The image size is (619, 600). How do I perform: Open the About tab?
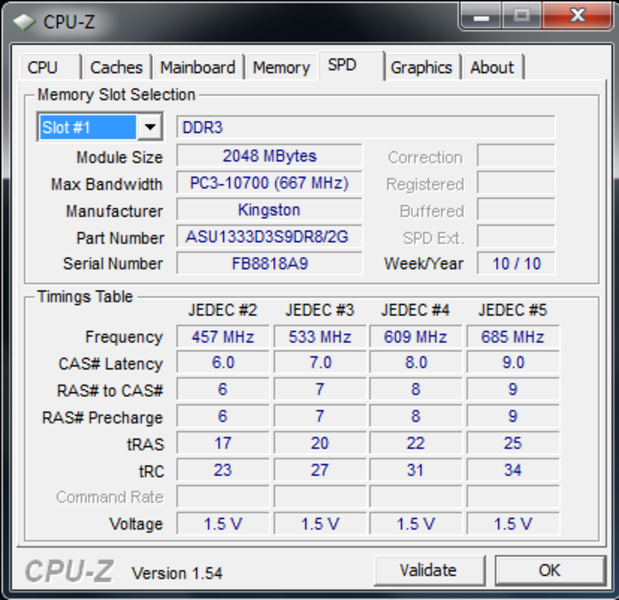[493, 67]
